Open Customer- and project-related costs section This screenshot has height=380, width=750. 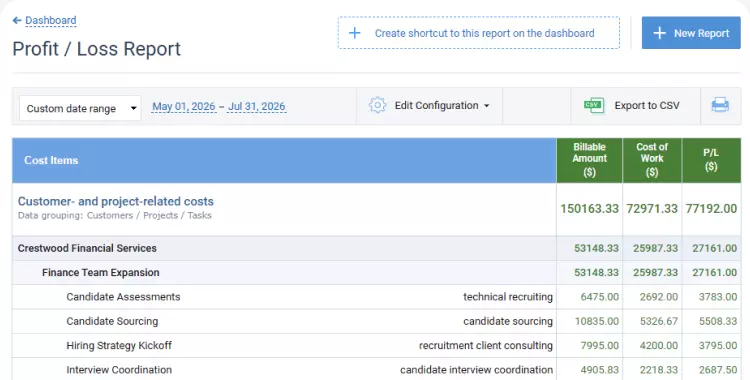click(116, 201)
